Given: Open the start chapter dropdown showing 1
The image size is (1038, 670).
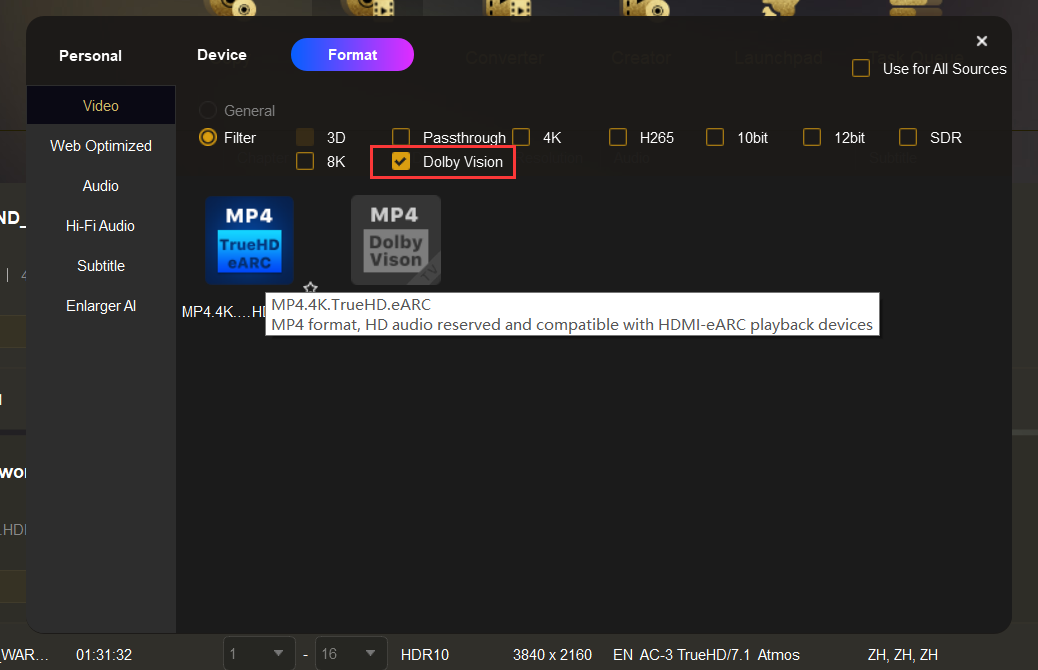Looking at the screenshot, I should coord(259,654).
